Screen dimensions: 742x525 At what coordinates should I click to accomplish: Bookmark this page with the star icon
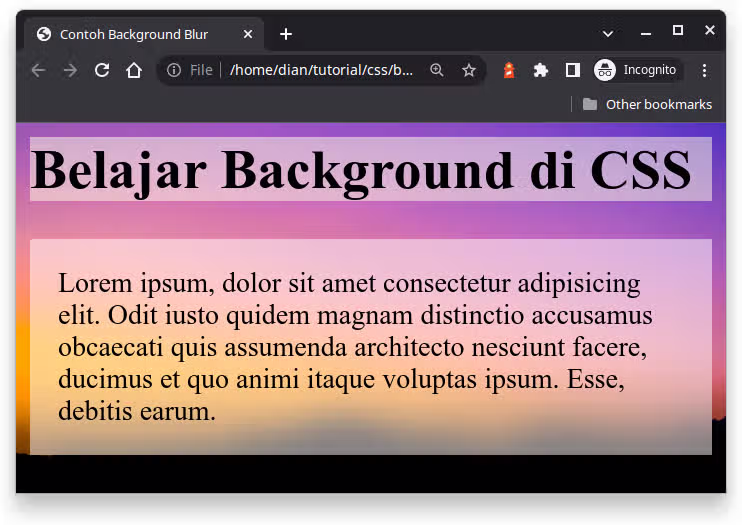(469, 70)
